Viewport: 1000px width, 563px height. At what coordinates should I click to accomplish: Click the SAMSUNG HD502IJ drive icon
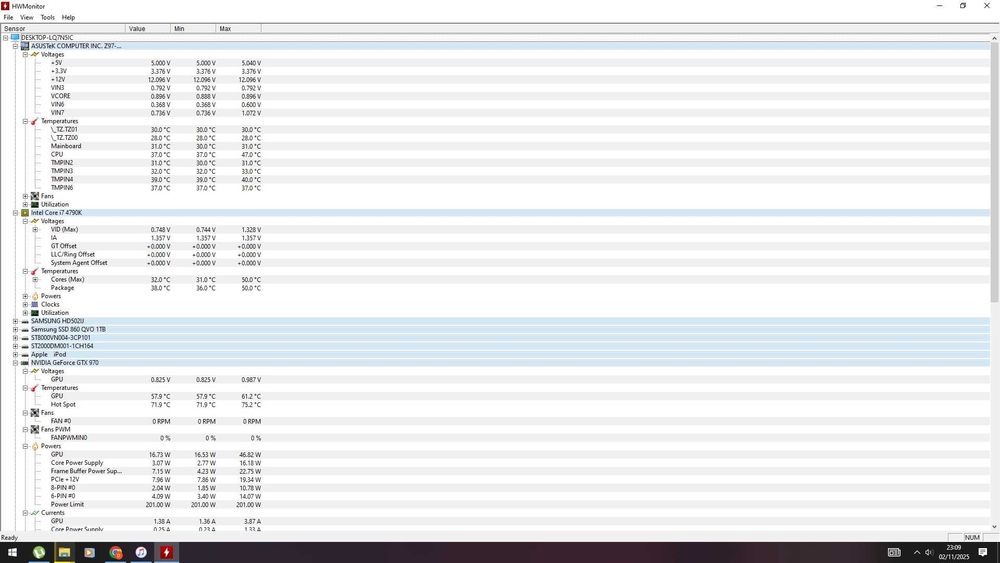click(x=25, y=321)
